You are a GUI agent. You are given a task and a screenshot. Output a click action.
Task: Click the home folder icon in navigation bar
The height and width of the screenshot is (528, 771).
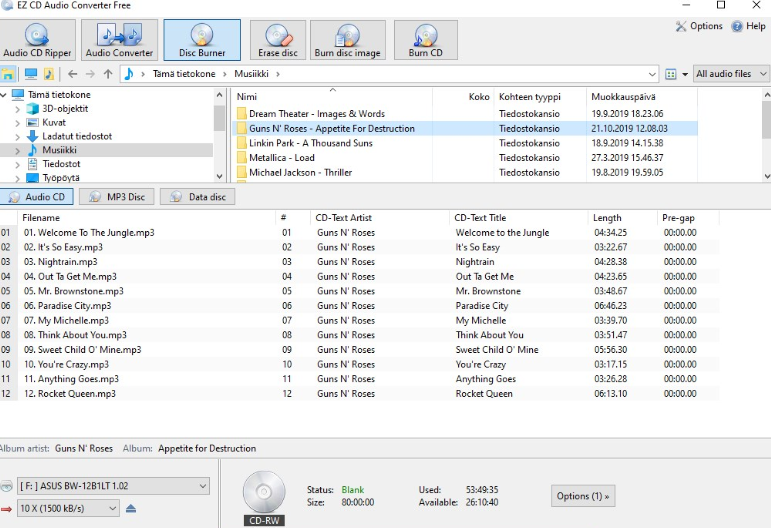click(8, 74)
